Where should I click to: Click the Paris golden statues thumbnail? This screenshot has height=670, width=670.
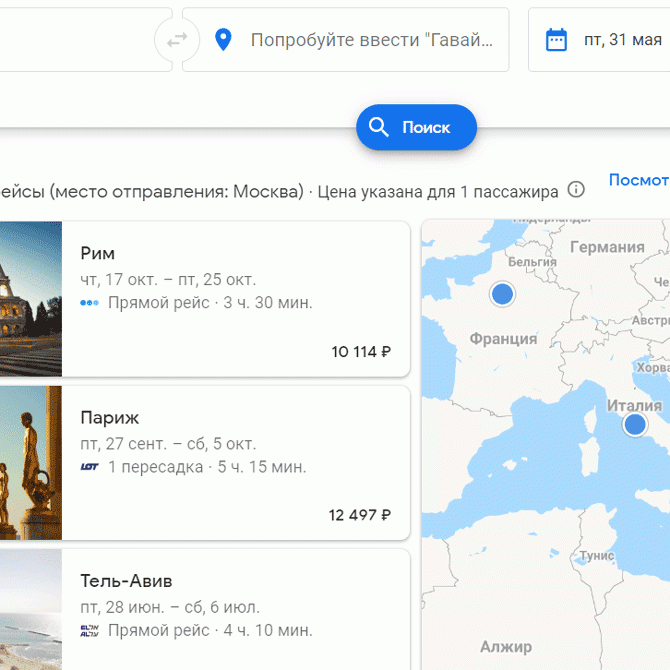[30, 463]
